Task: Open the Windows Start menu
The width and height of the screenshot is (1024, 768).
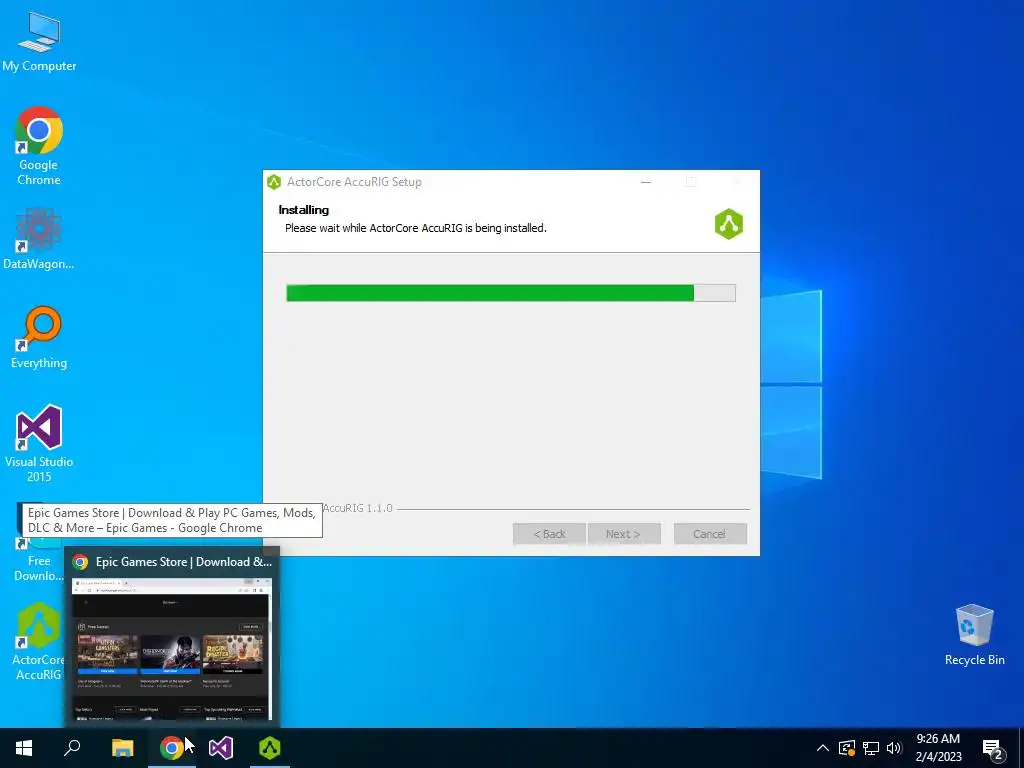Action: [24, 748]
